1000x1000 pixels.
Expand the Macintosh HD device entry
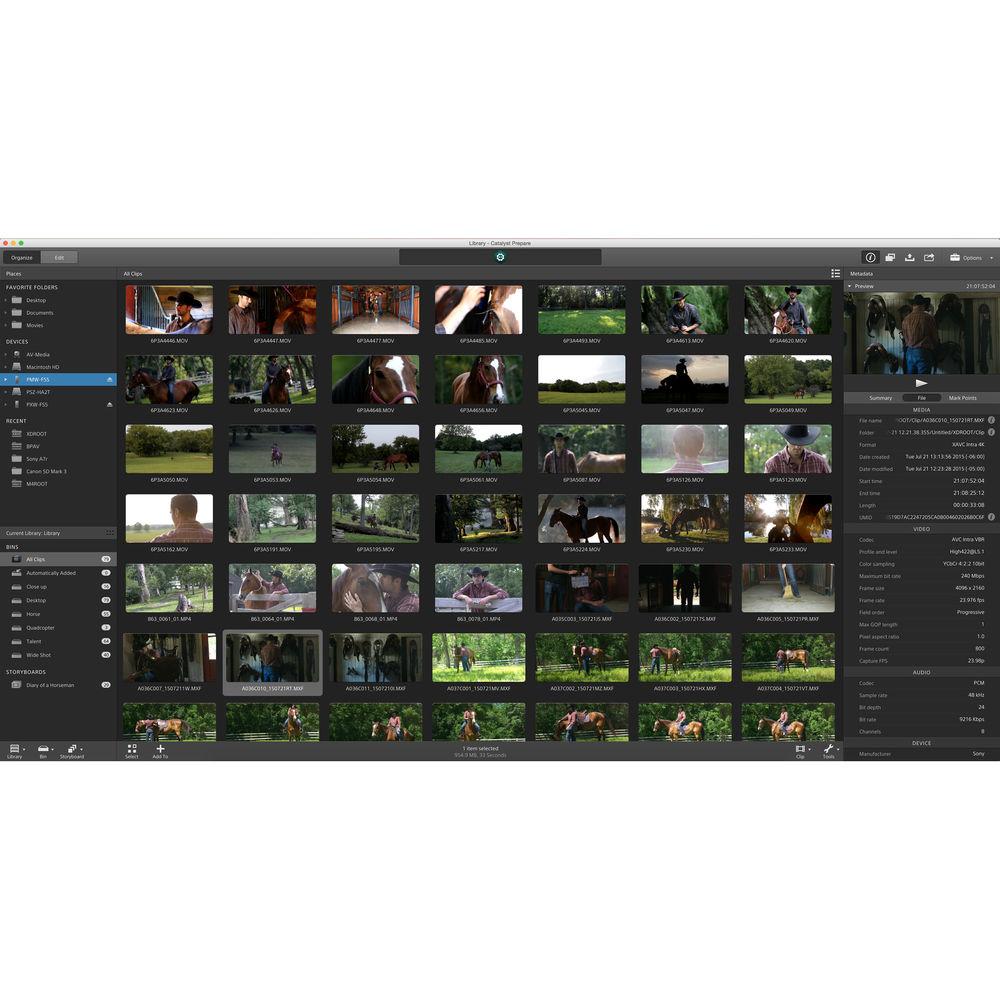[8, 366]
